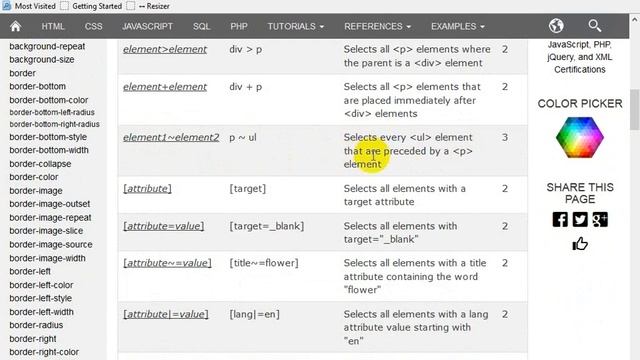The image size is (640, 360).
Task: Open border-bottom-width in the sidebar
Action: pos(49,150)
